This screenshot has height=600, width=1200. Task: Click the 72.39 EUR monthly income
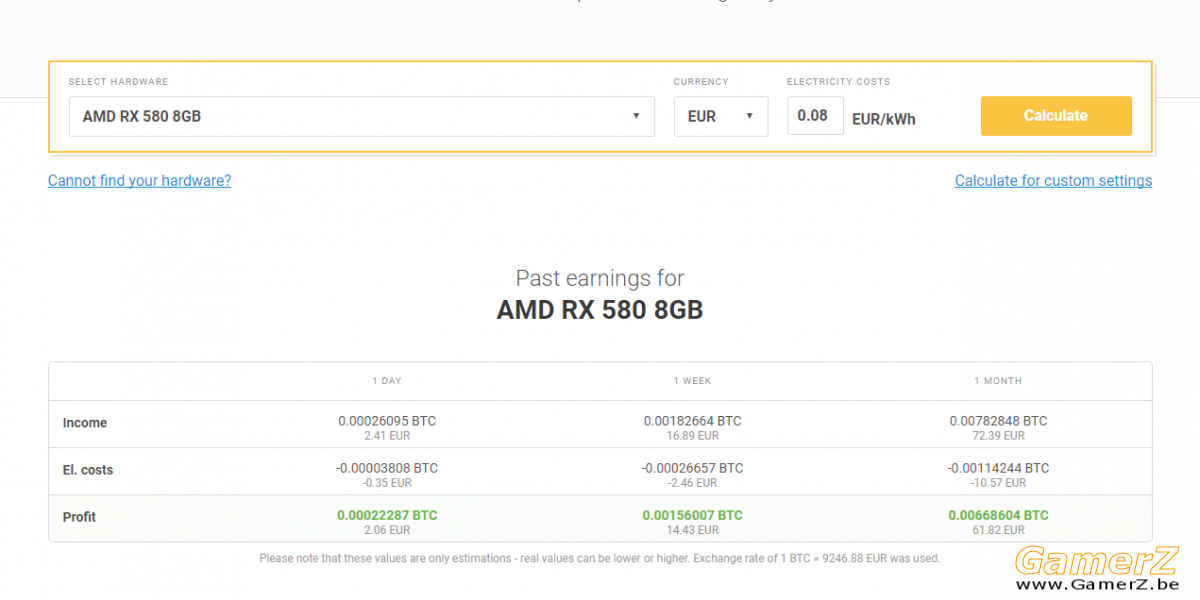(x=998, y=436)
